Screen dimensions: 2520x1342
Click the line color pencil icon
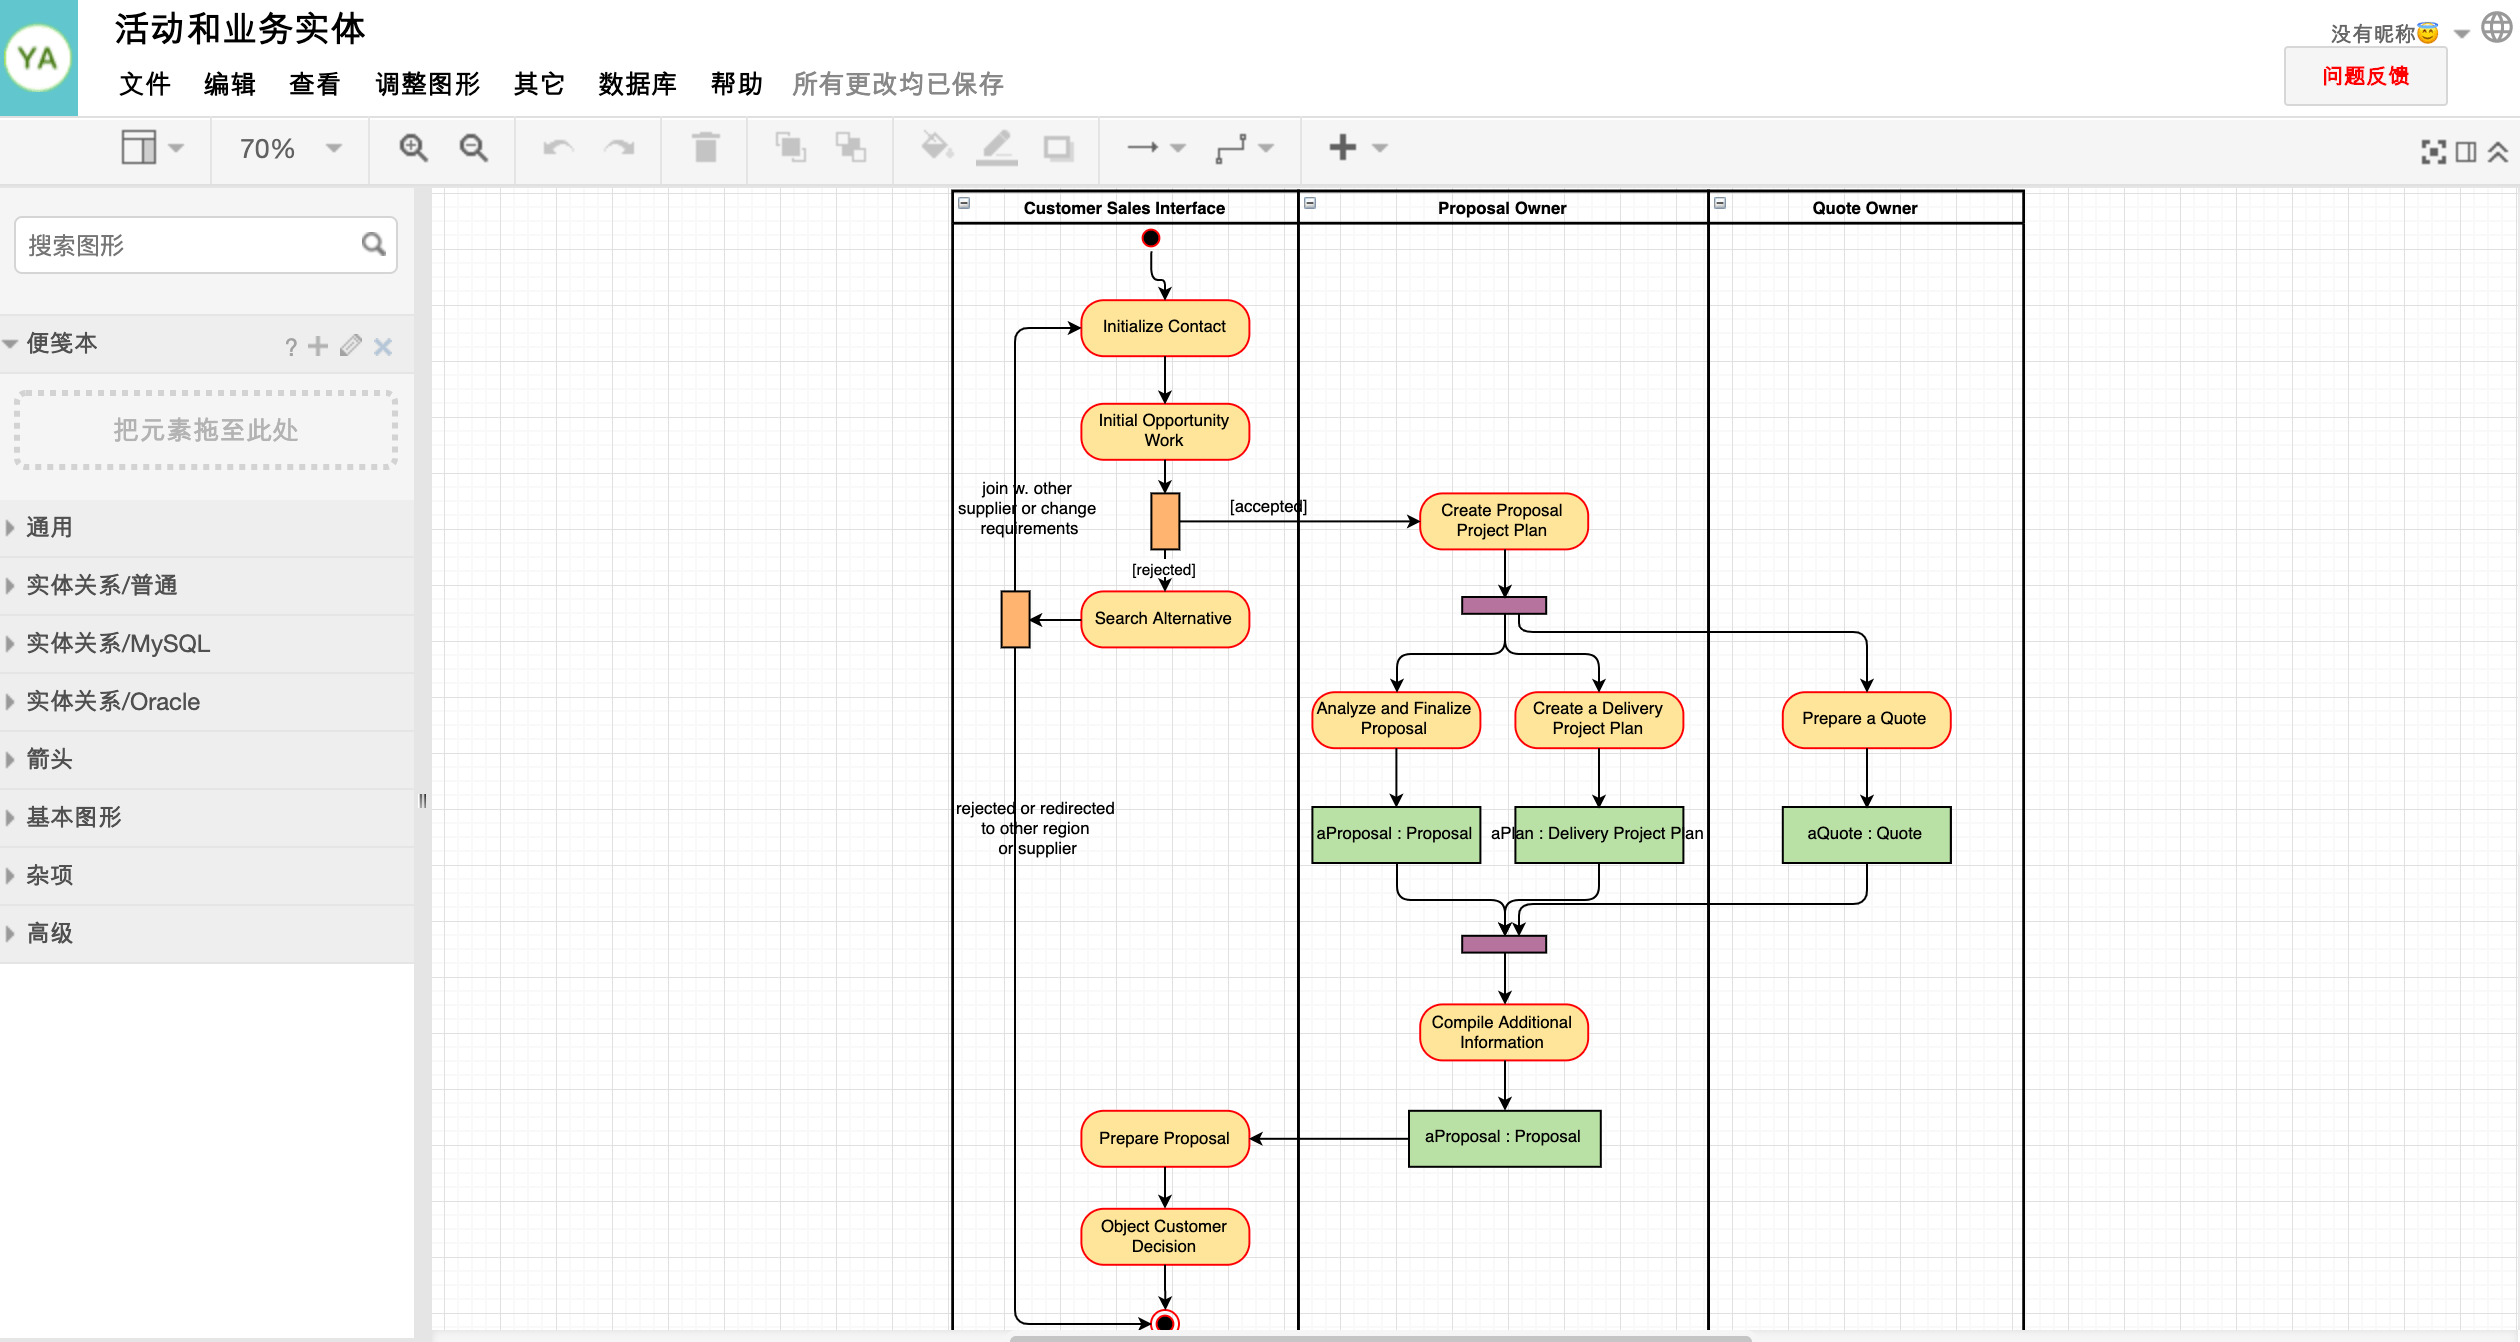[x=997, y=148]
